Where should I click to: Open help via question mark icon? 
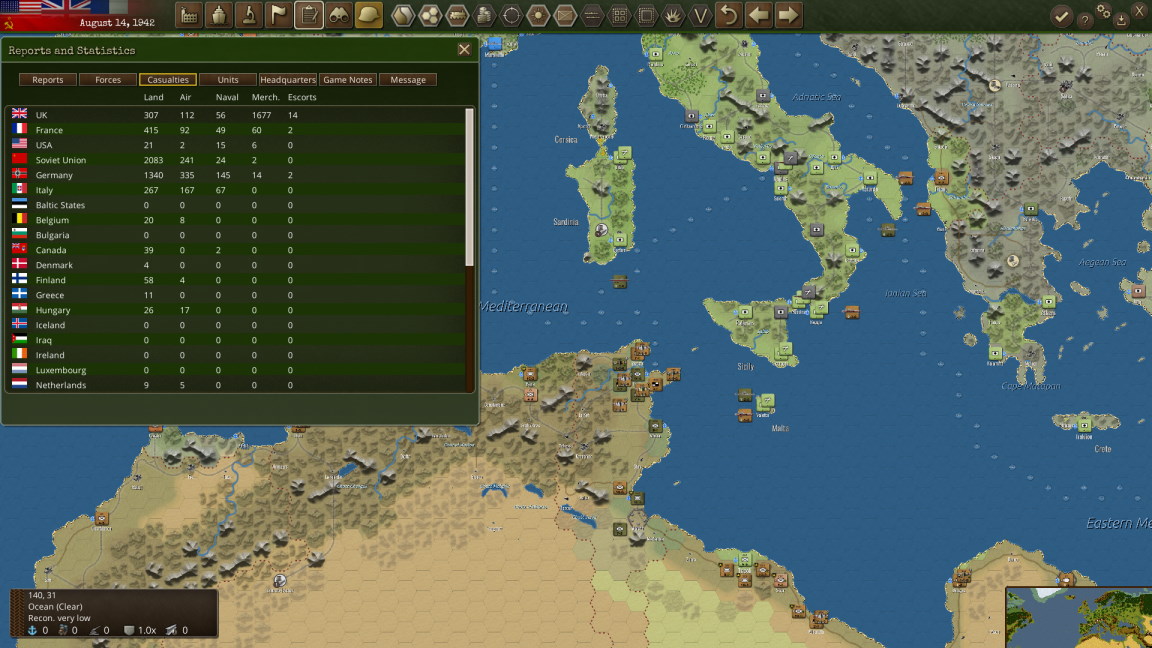pyautogui.click(x=1084, y=21)
